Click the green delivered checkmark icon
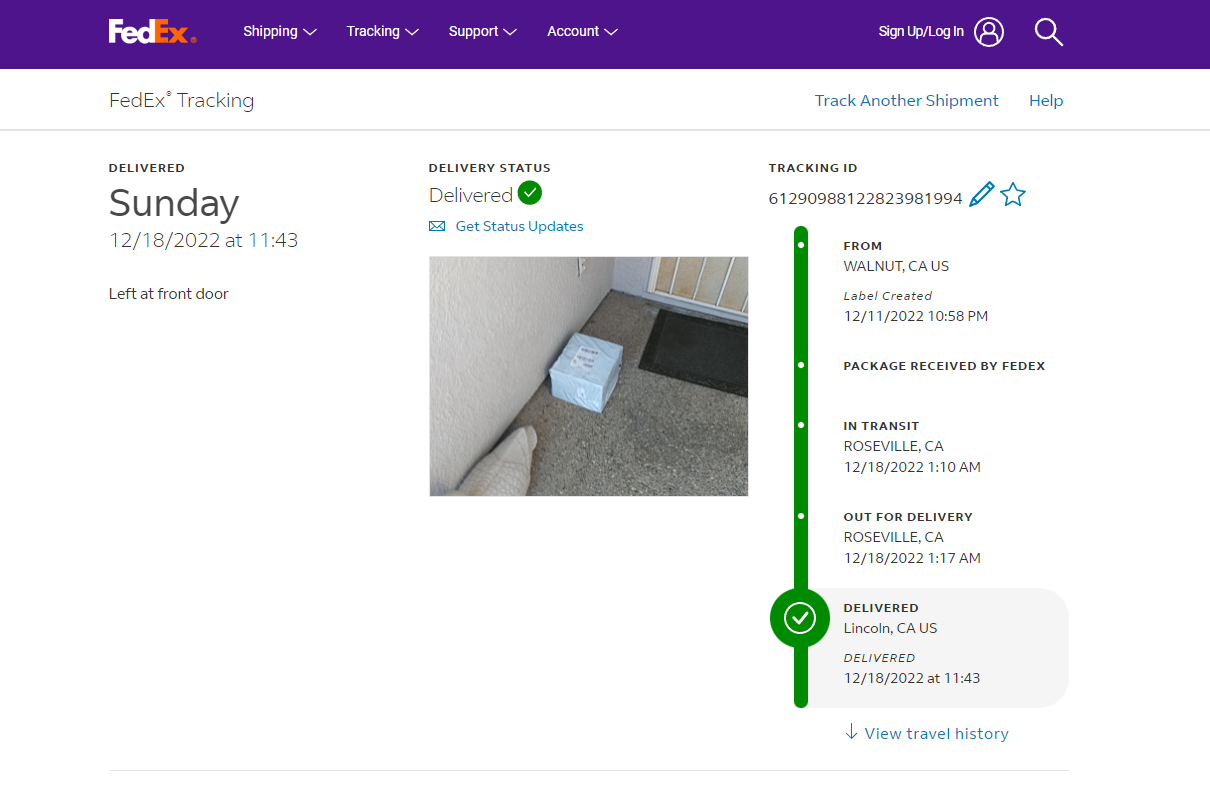Image resolution: width=1210 pixels, height=789 pixels. [x=530, y=193]
